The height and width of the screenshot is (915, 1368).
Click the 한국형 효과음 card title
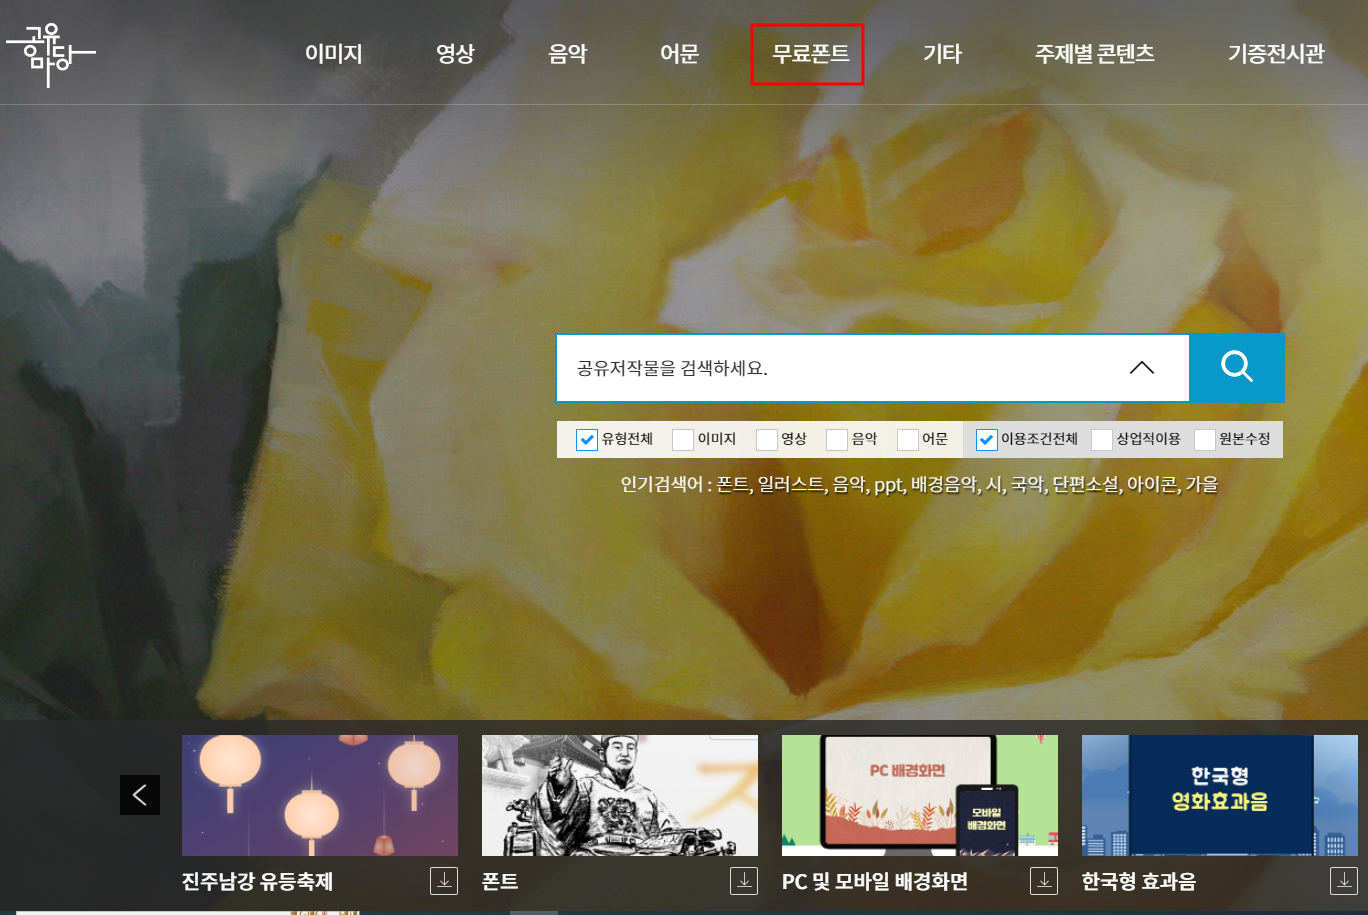tap(1139, 881)
